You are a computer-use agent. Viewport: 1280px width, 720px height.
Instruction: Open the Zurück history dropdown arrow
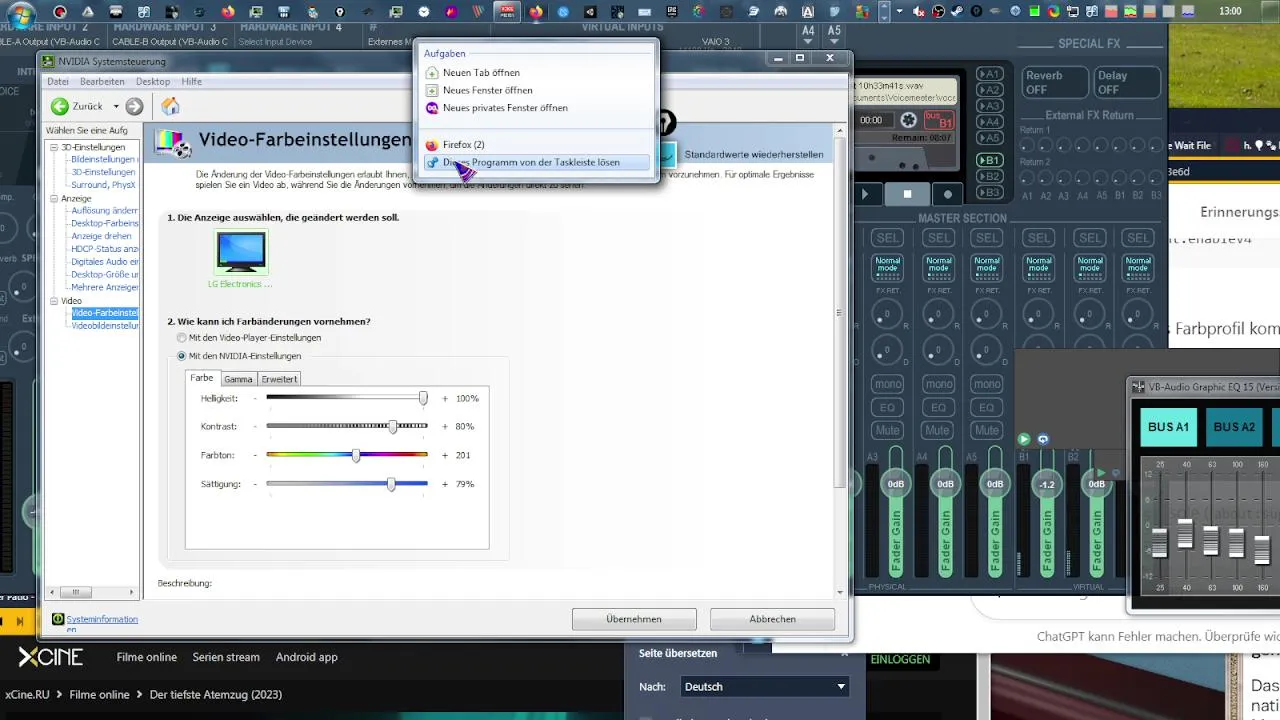point(115,106)
